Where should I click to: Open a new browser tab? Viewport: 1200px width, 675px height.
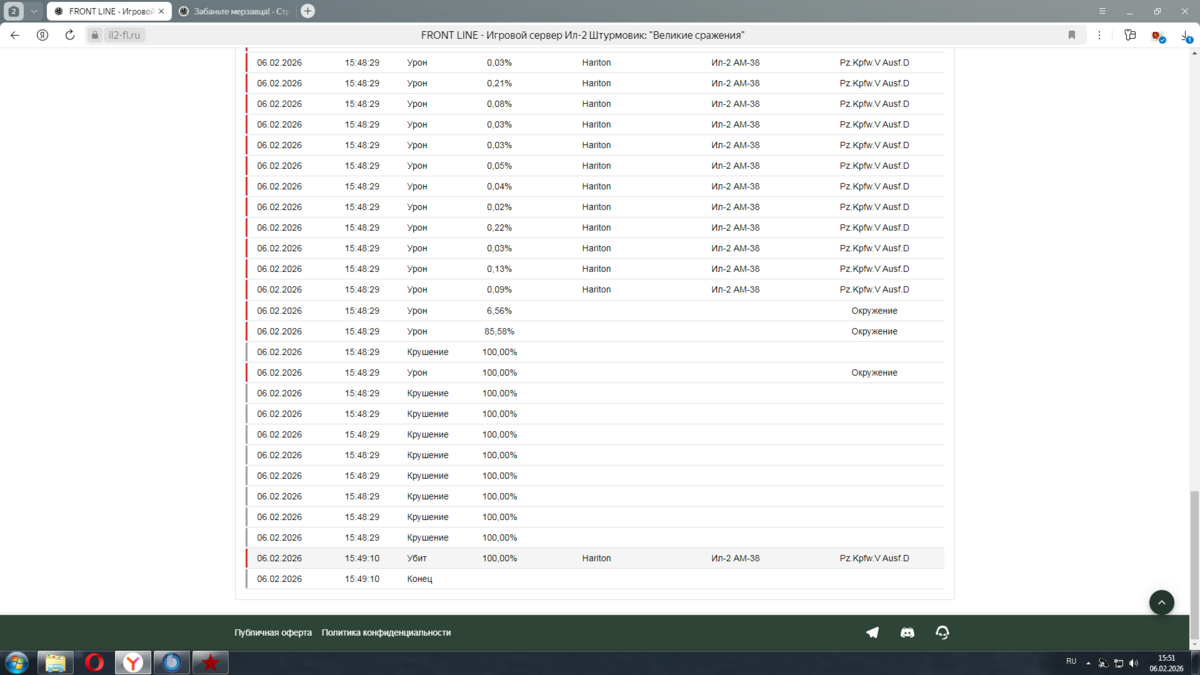click(308, 11)
